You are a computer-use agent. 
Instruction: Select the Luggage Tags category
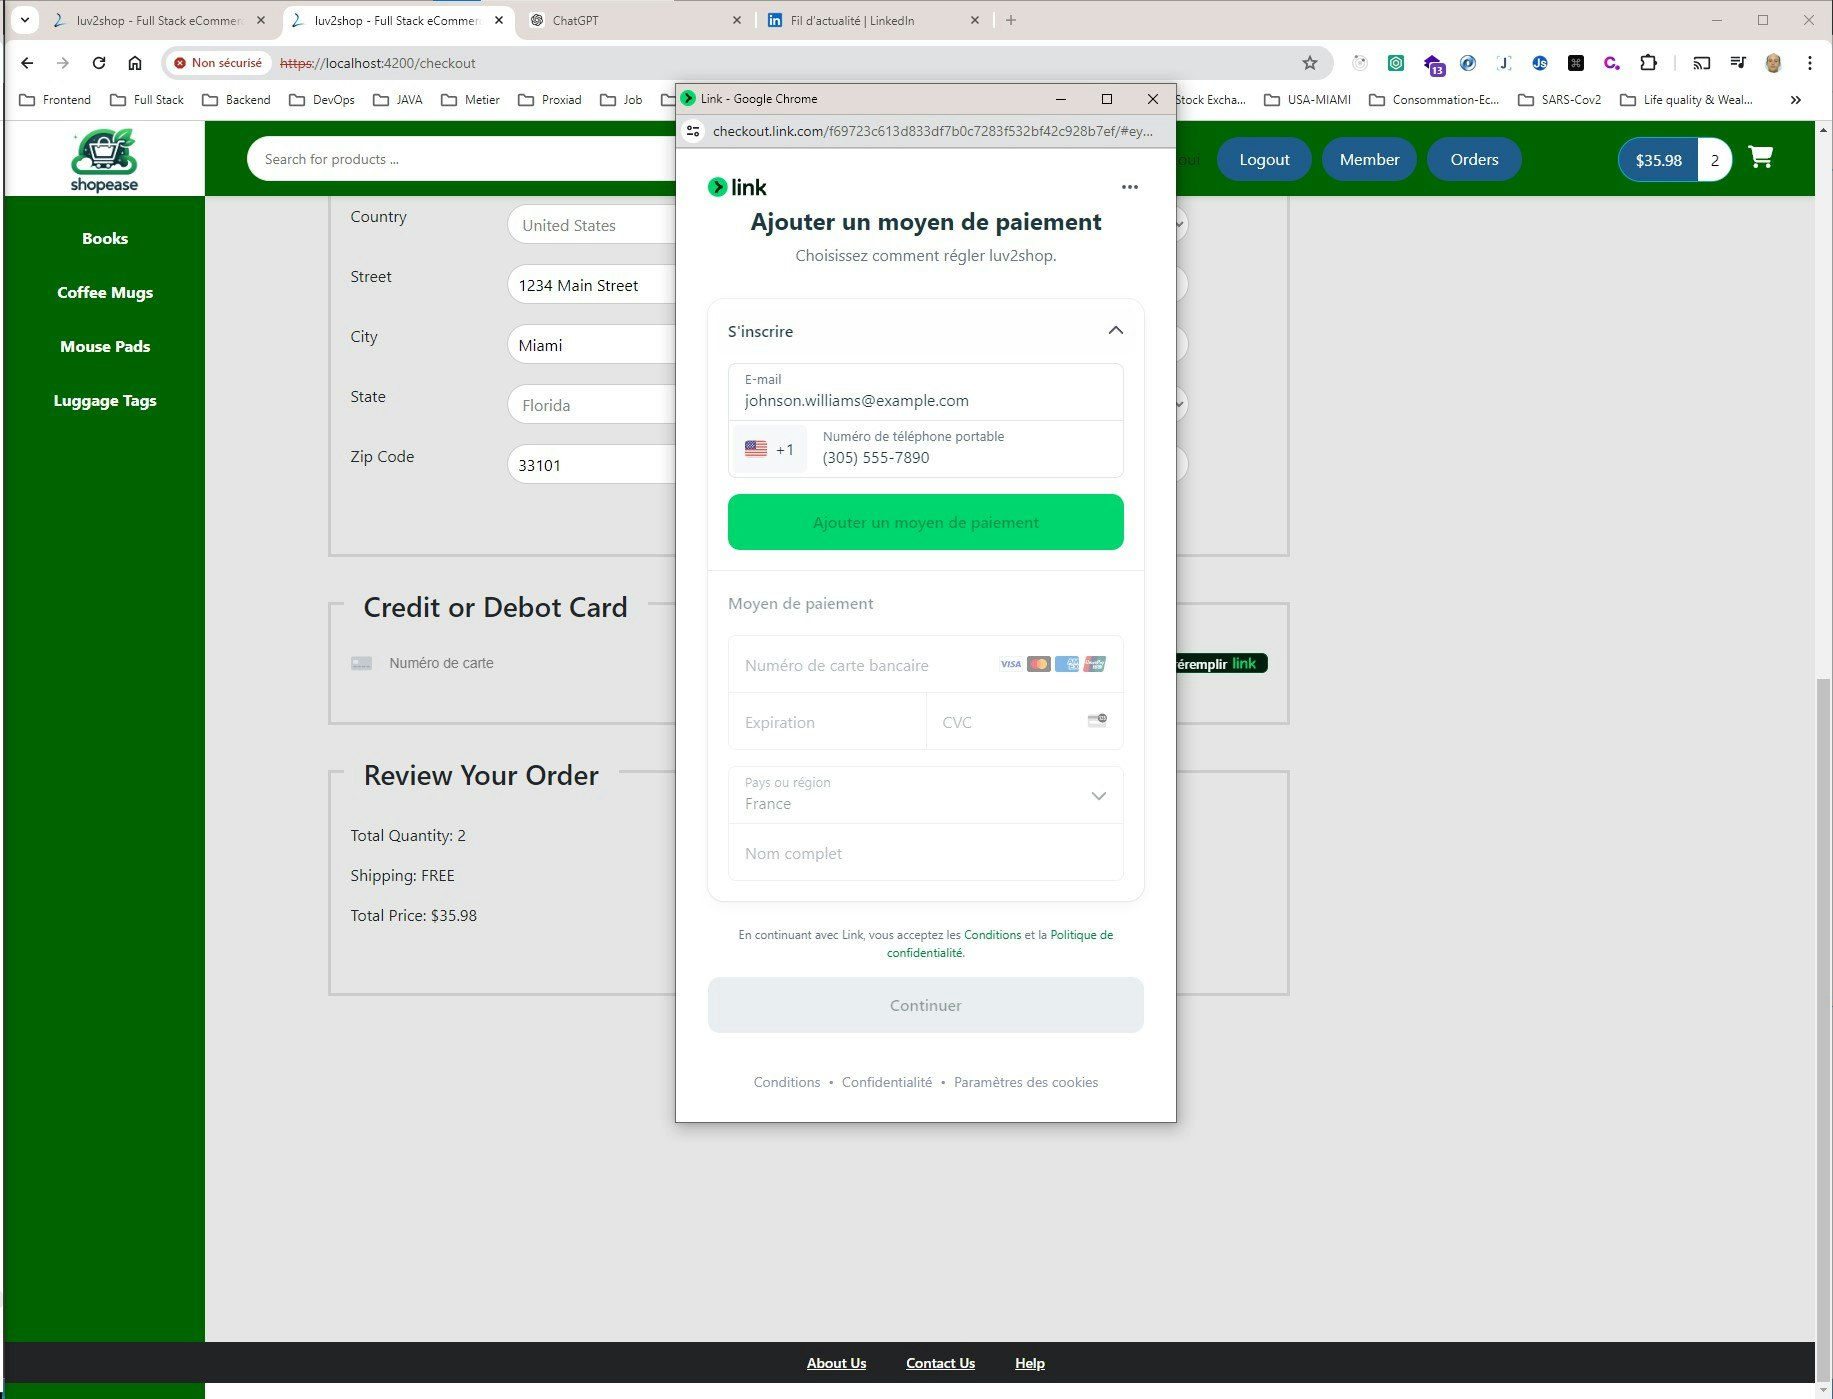tap(105, 400)
